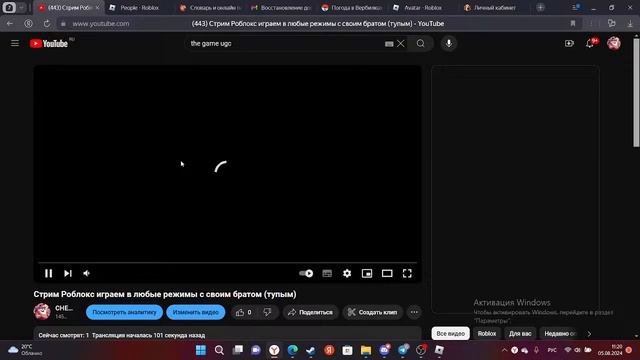
Task: Click the video title heading
Action: [165, 294]
